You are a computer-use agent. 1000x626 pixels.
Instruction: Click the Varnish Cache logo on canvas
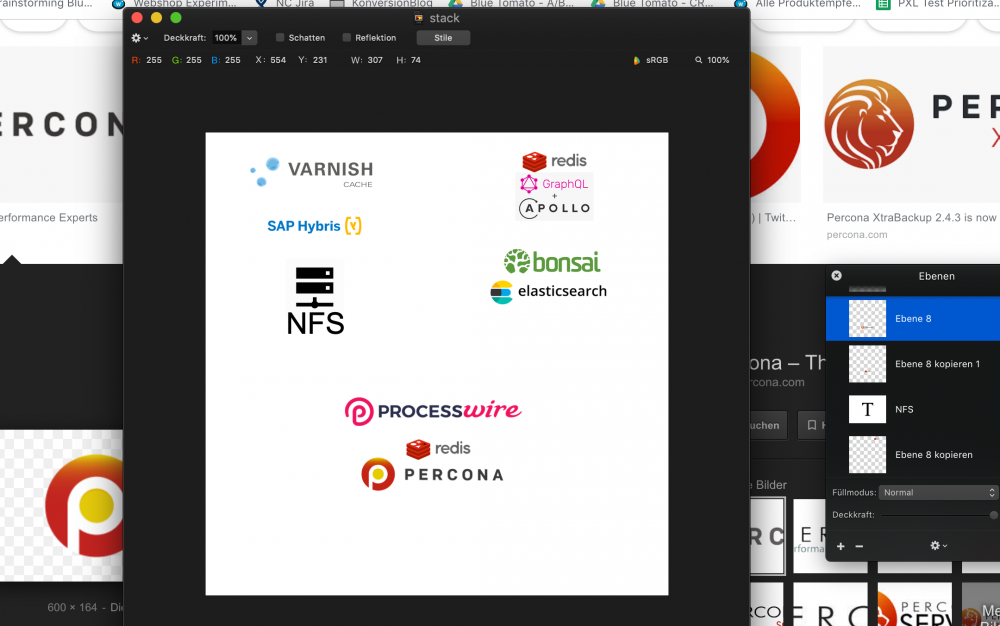pyautogui.click(x=311, y=173)
